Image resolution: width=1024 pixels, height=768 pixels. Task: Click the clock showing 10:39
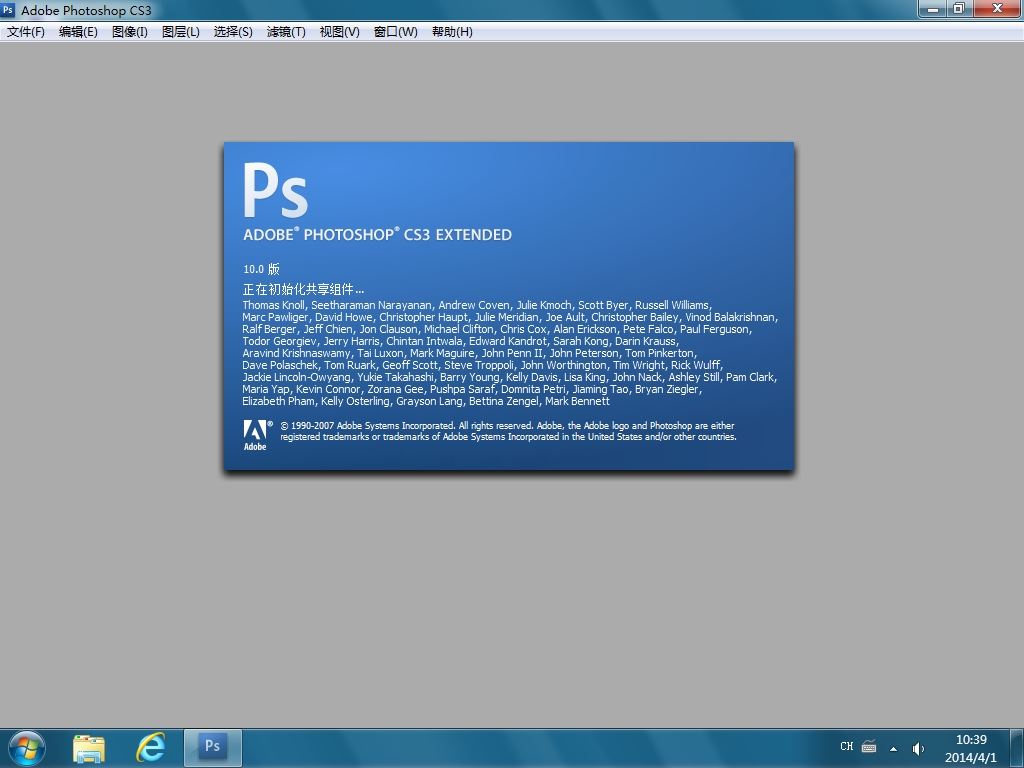pos(970,740)
